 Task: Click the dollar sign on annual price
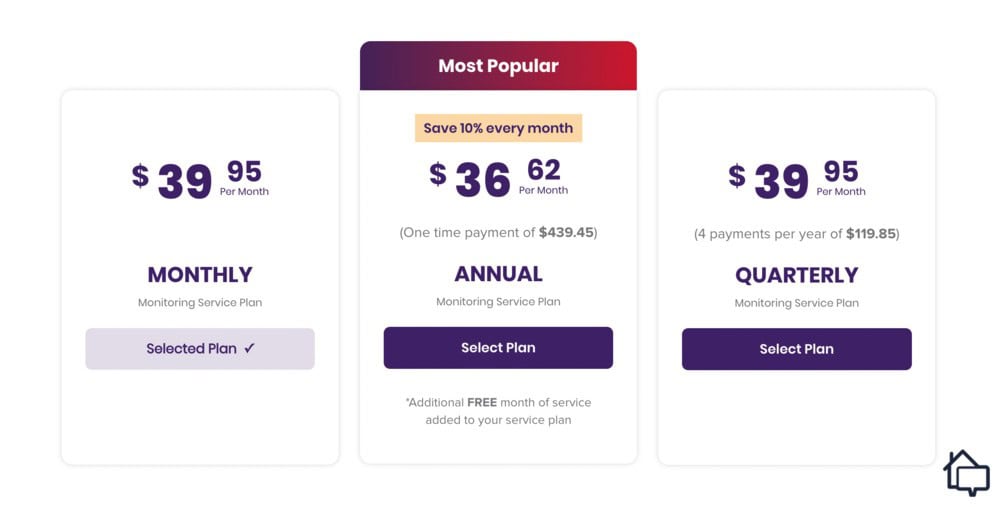pyautogui.click(x=438, y=173)
